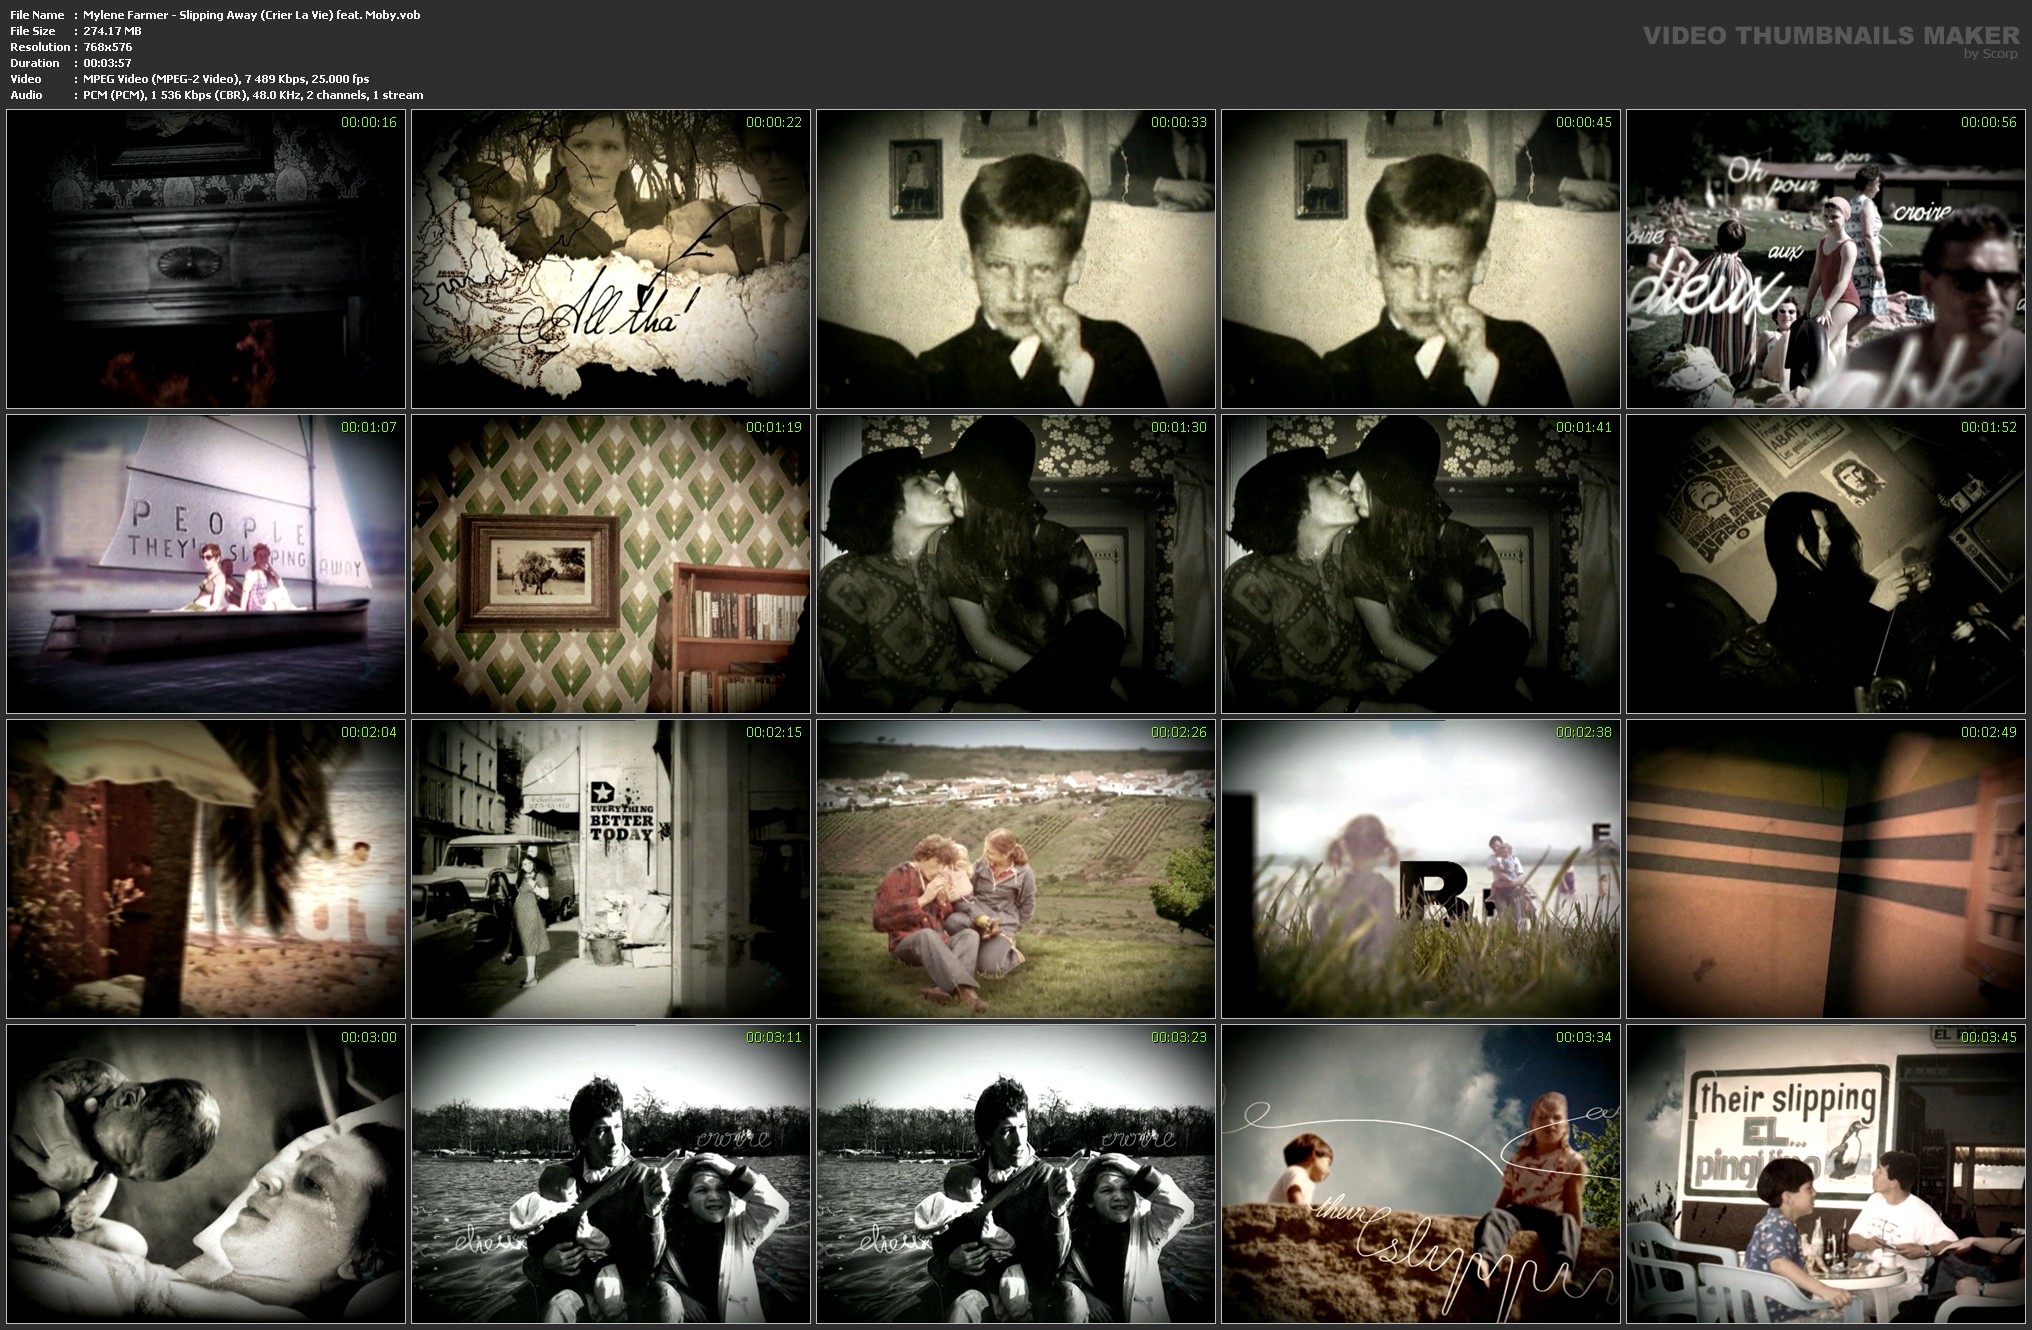Select the thumbnail at 00:02:38

[1421, 869]
